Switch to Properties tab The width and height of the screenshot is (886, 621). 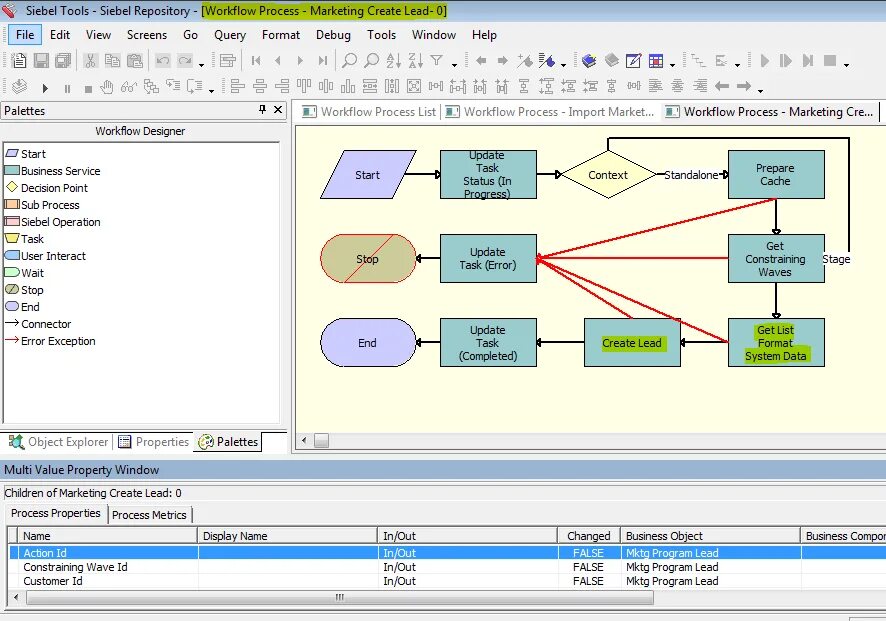coord(154,442)
